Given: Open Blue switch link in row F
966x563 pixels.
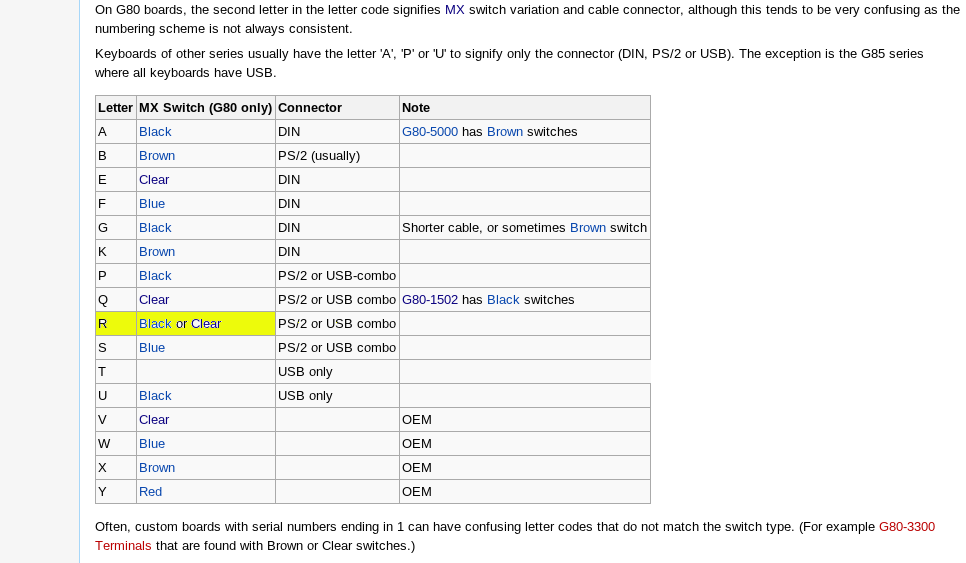Looking at the screenshot, I should coord(152,204).
